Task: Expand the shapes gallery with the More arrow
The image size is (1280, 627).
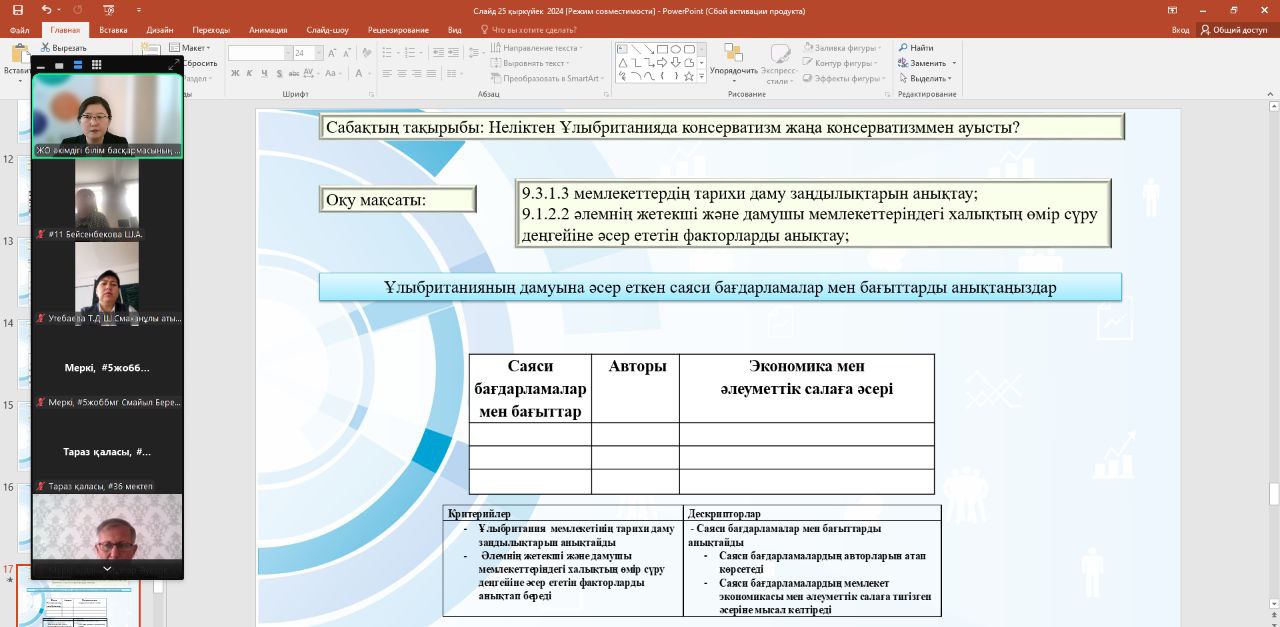Action: click(x=701, y=77)
